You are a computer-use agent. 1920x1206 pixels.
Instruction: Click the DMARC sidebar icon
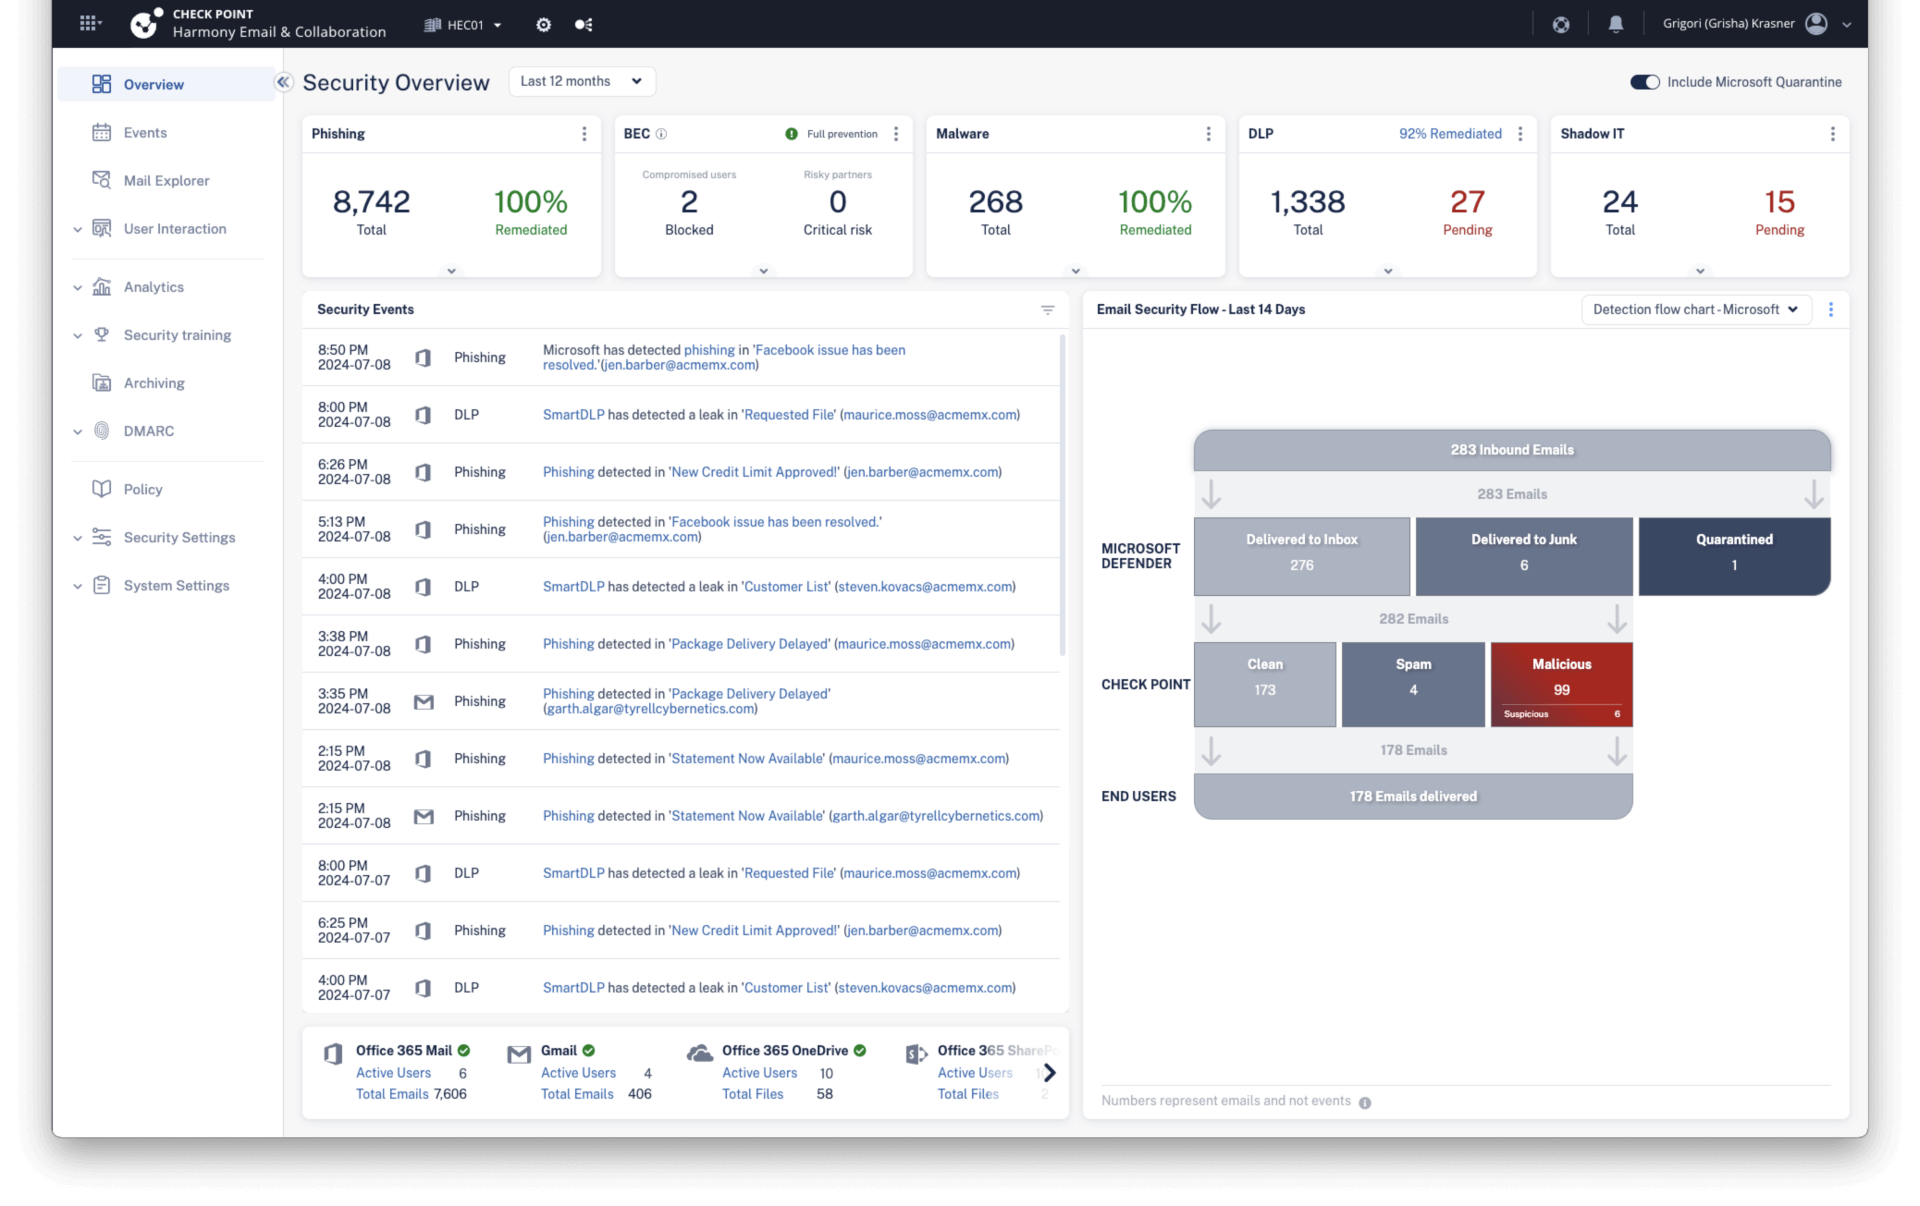click(x=104, y=431)
